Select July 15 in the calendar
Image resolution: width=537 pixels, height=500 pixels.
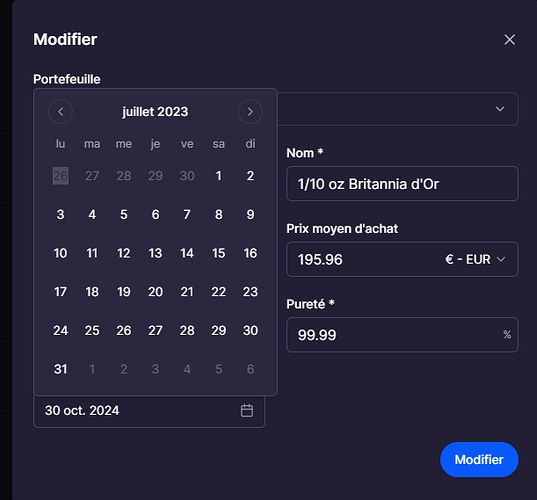coord(218,253)
